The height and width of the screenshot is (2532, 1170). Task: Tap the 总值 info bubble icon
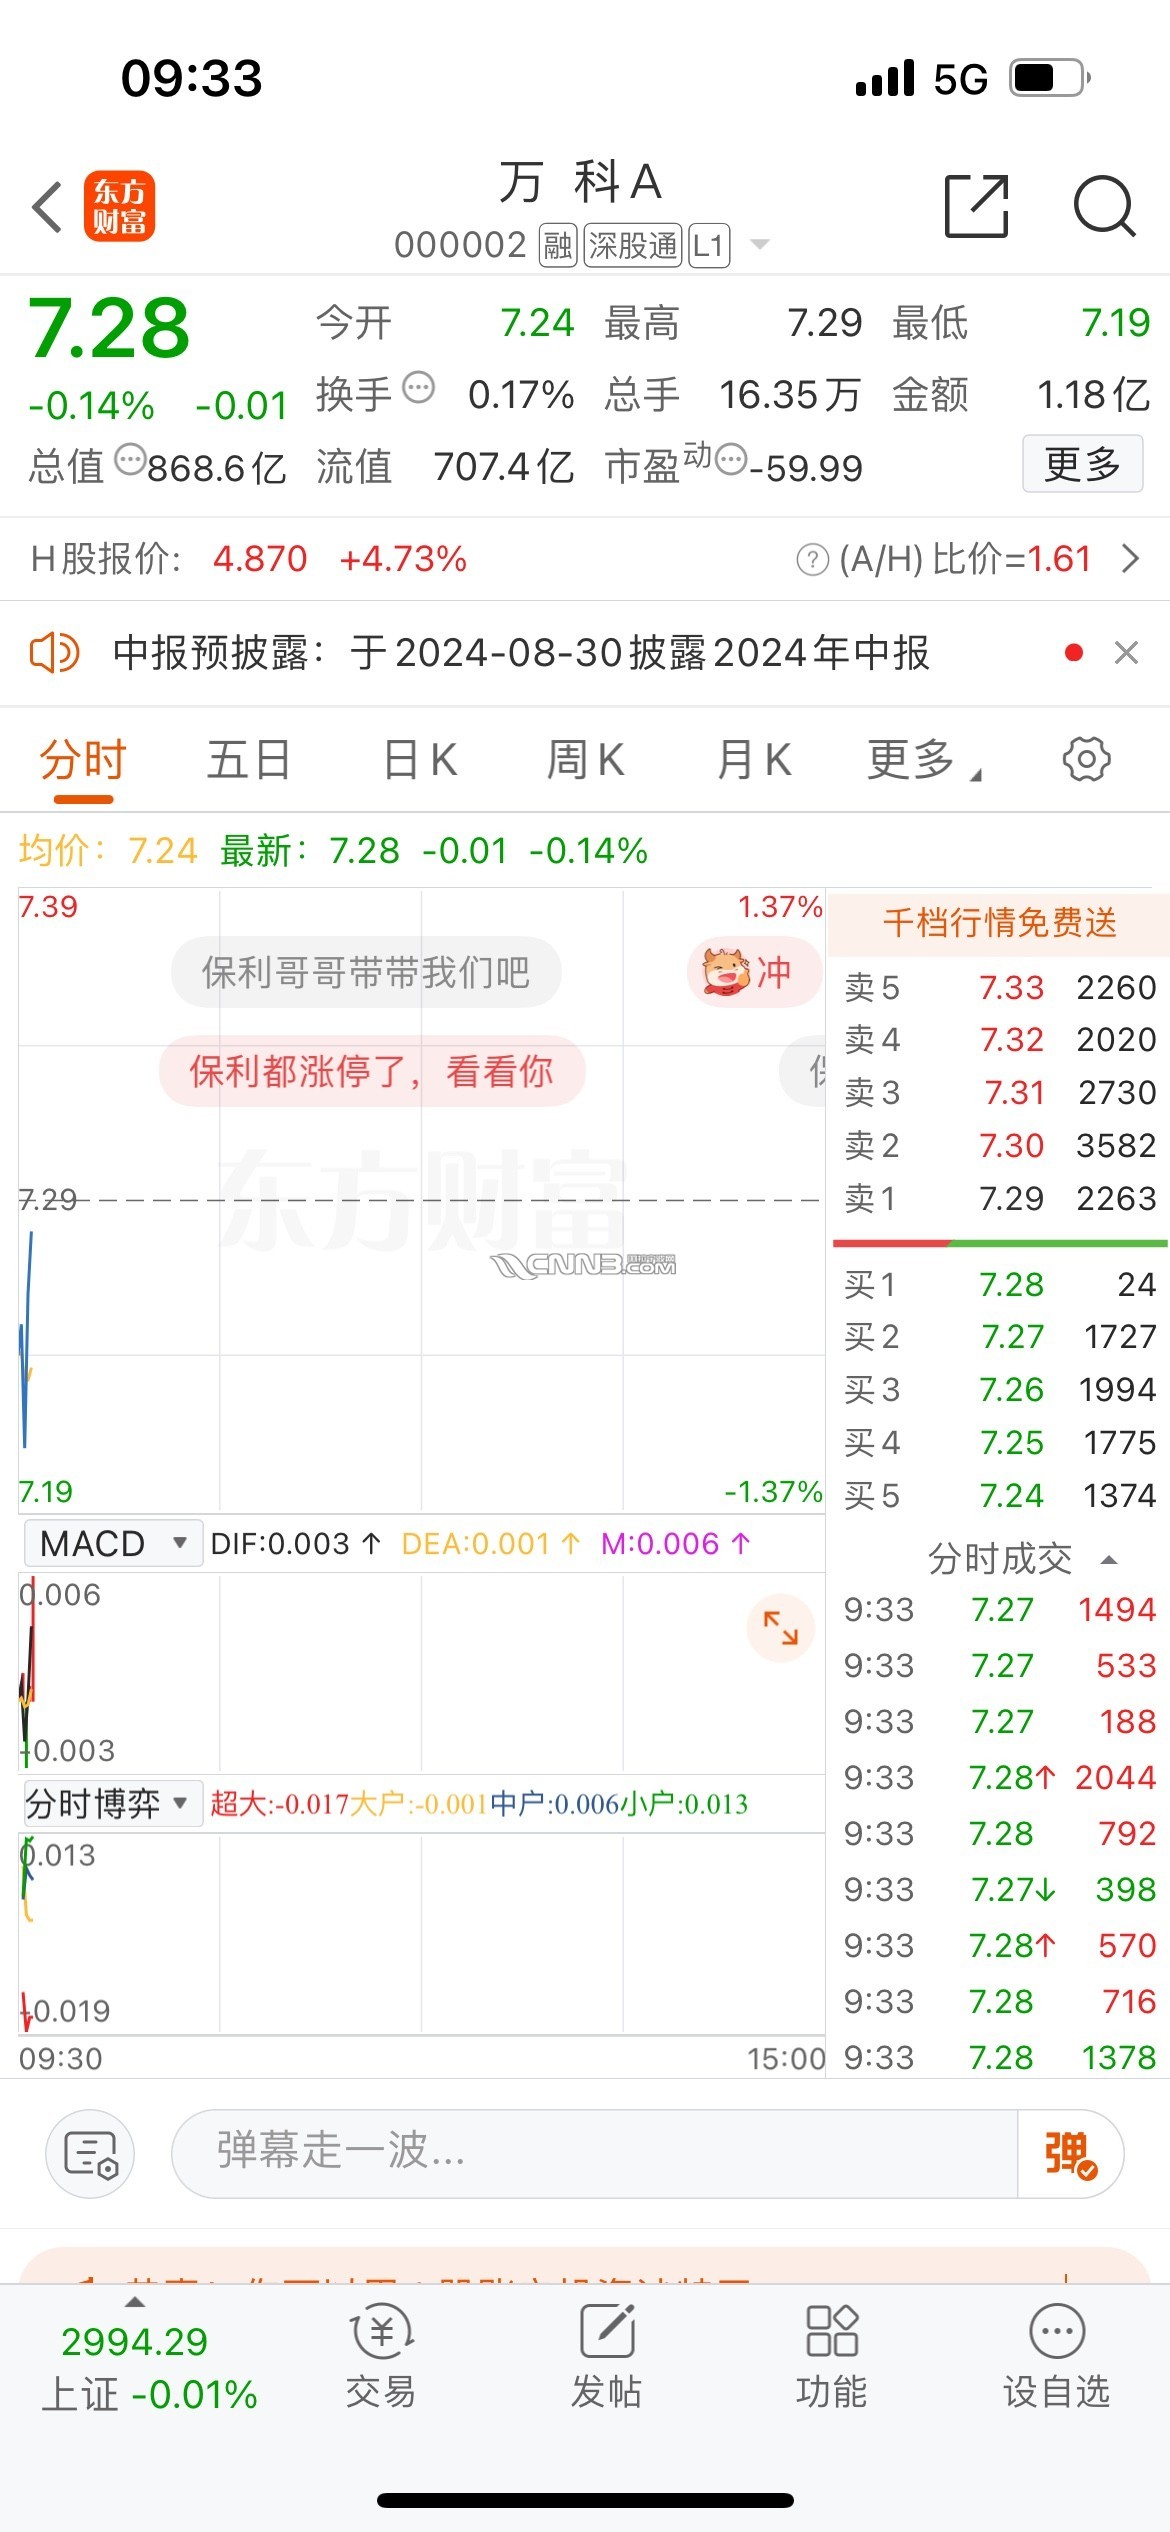(131, 460)
